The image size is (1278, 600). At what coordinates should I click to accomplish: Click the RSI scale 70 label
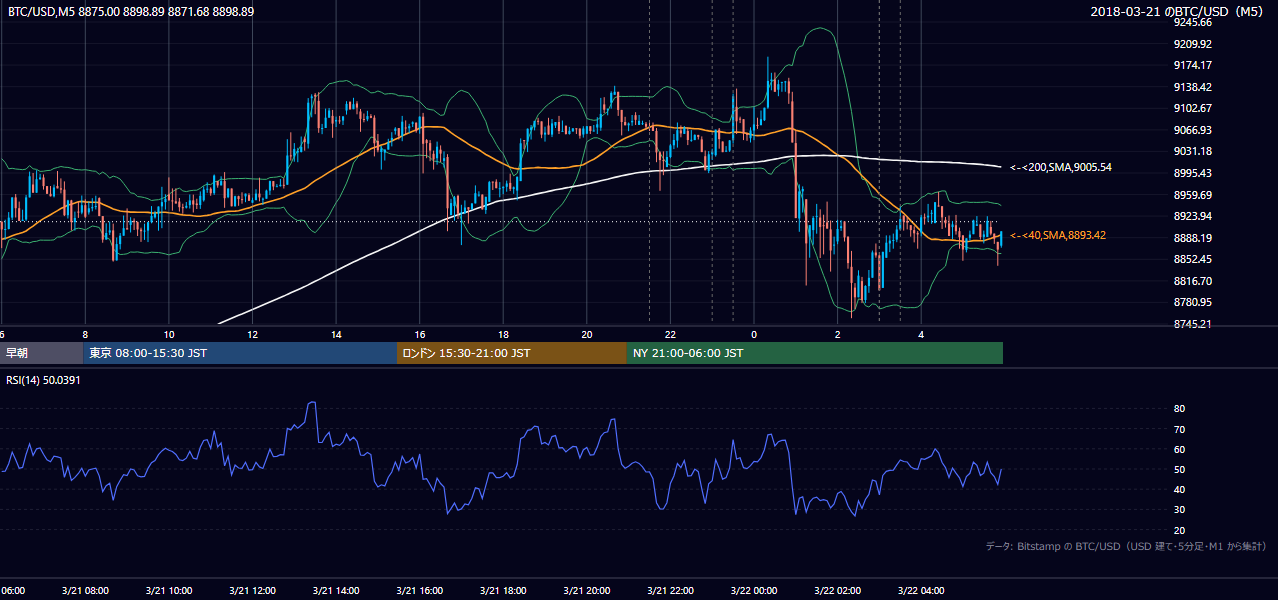pos(1179,429)
